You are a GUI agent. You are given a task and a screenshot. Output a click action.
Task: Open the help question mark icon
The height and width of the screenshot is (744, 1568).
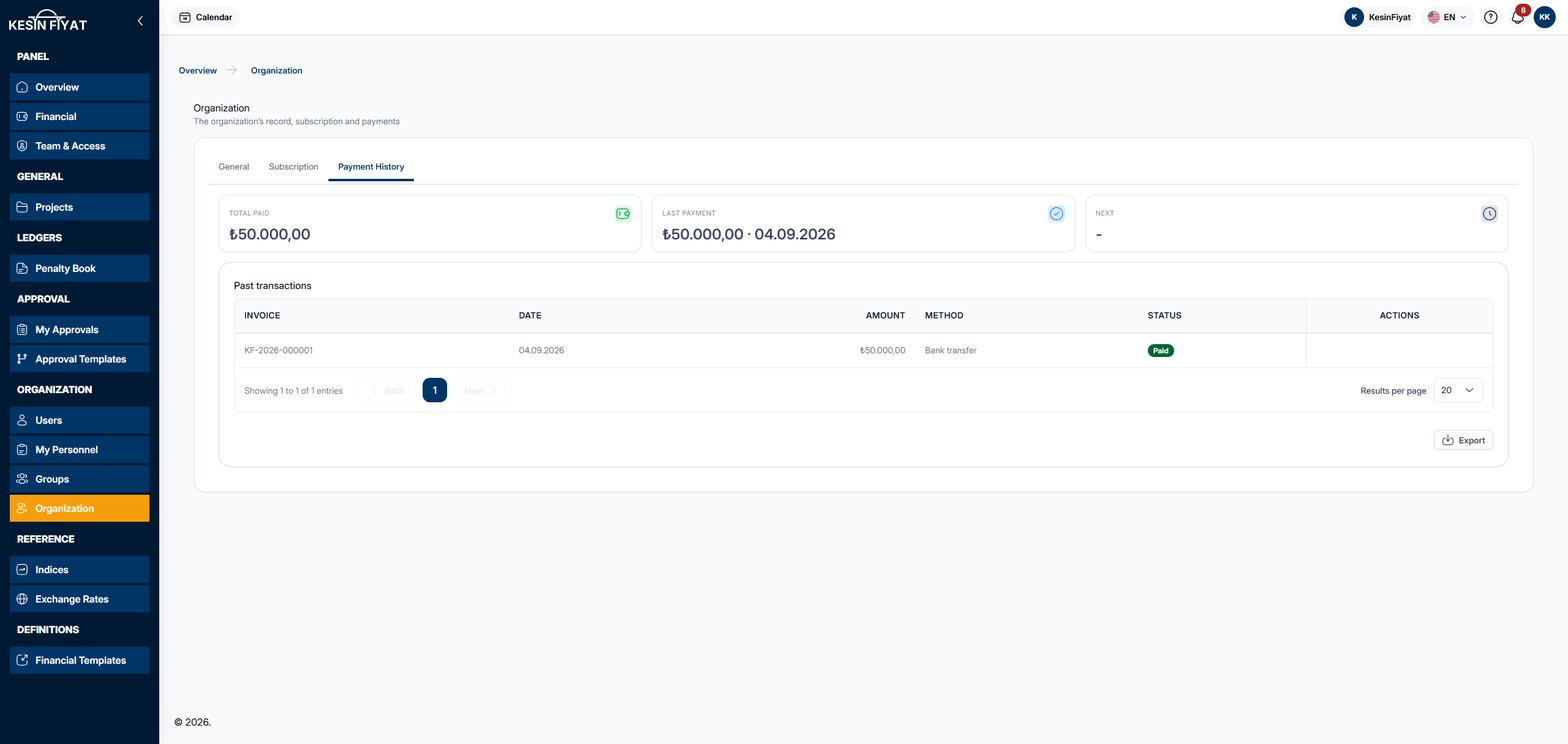(x=1490, y=17)
